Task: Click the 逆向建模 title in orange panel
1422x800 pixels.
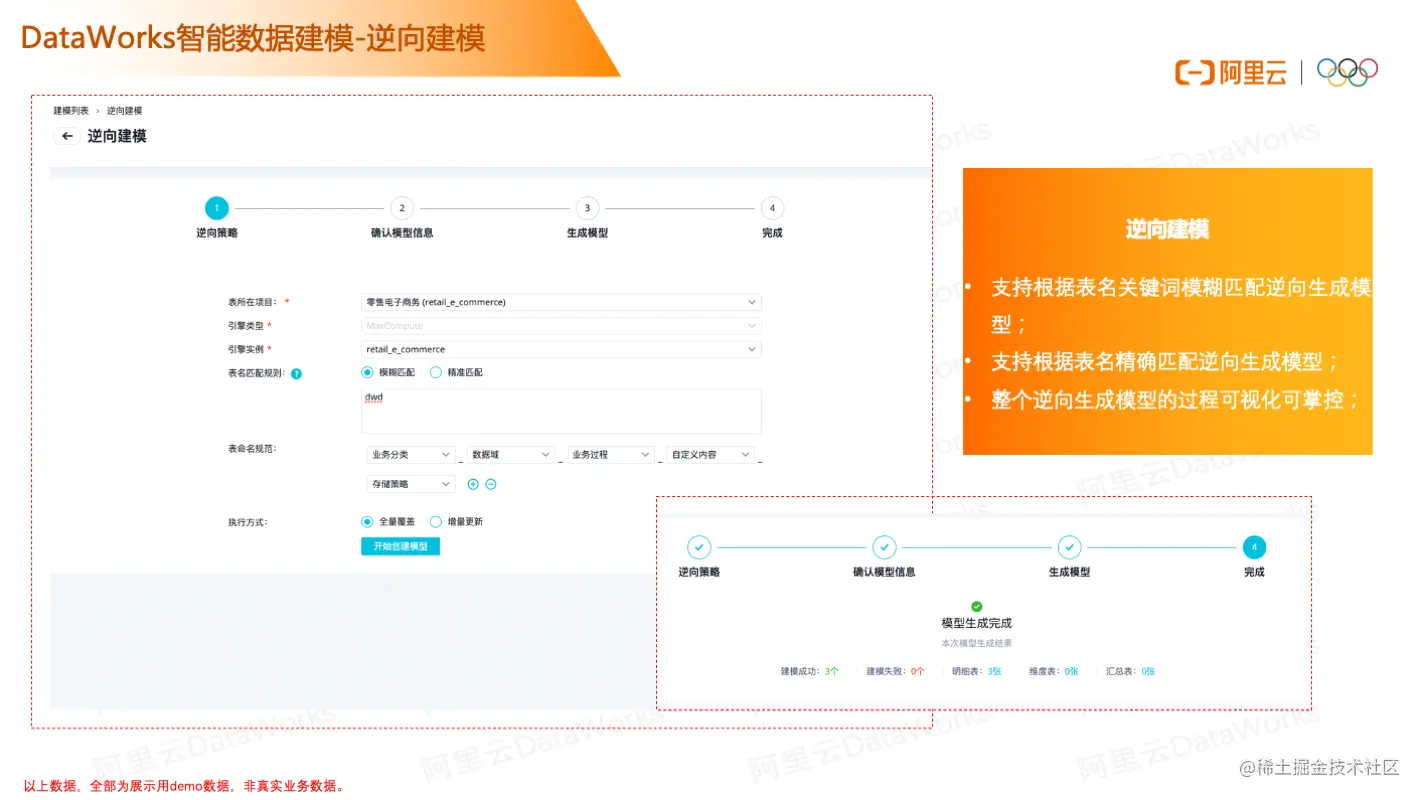Action: [1167, 229]
